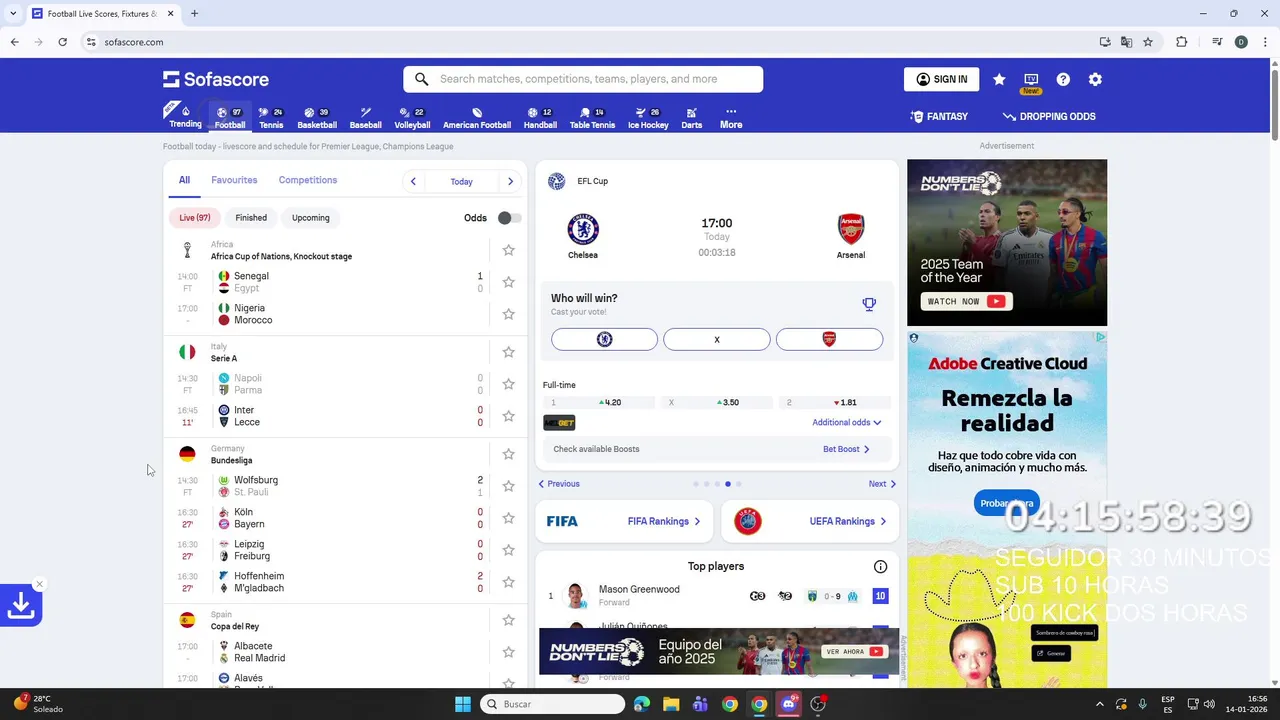This screenshot has height=720, width=1280.
Task: Click the Sofascore search field
Action: [583, 79]
